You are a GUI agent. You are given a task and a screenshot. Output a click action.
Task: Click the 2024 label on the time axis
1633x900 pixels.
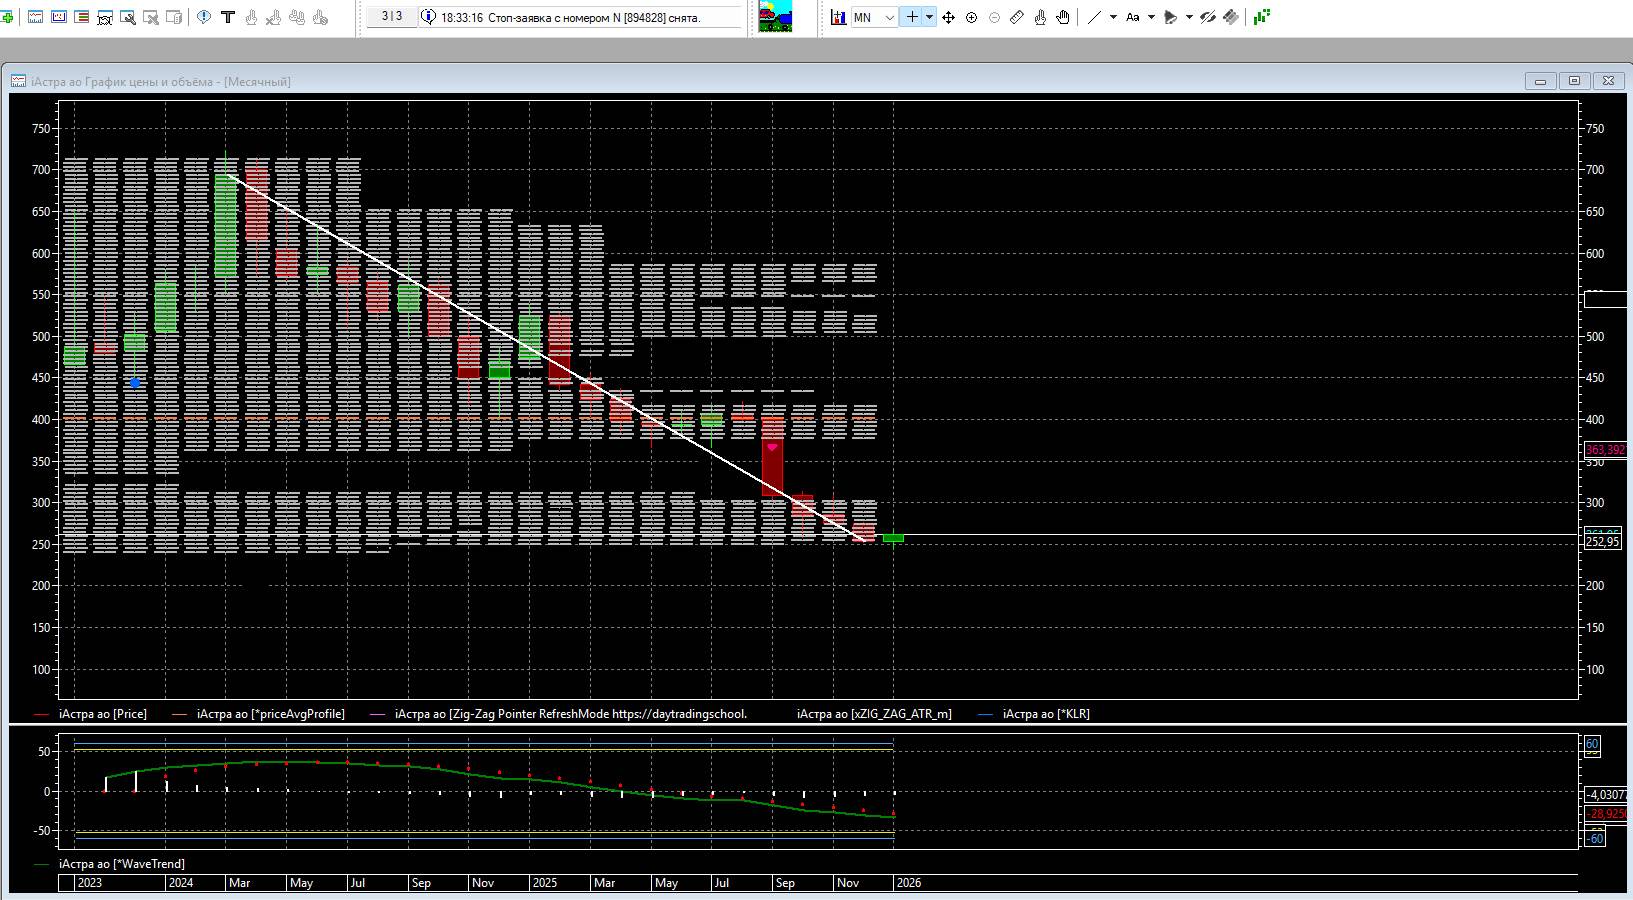[181, 883]
